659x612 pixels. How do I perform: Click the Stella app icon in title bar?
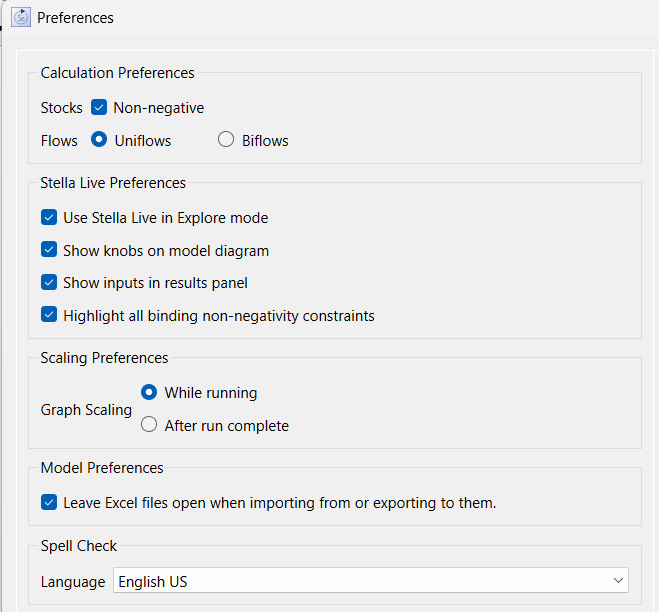click(x=21, y=17)
